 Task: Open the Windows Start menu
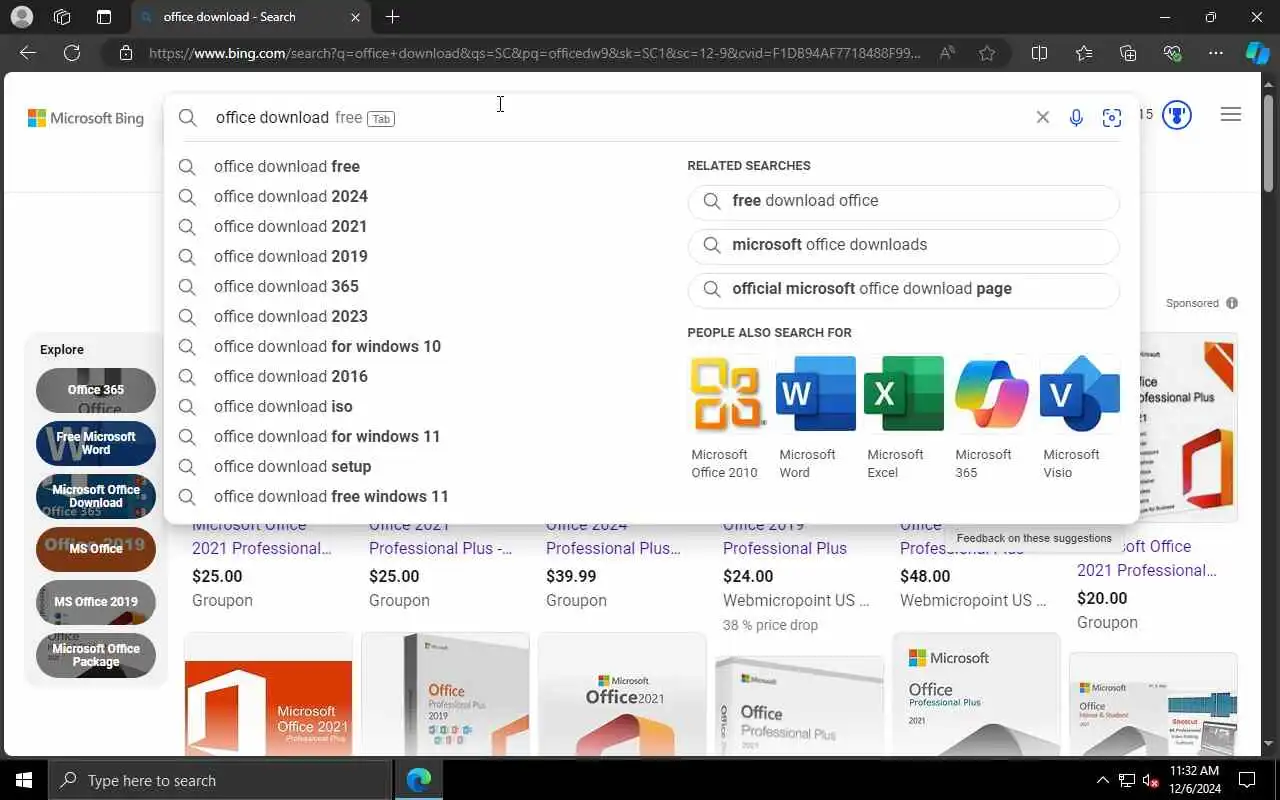[x=24, y=780]
